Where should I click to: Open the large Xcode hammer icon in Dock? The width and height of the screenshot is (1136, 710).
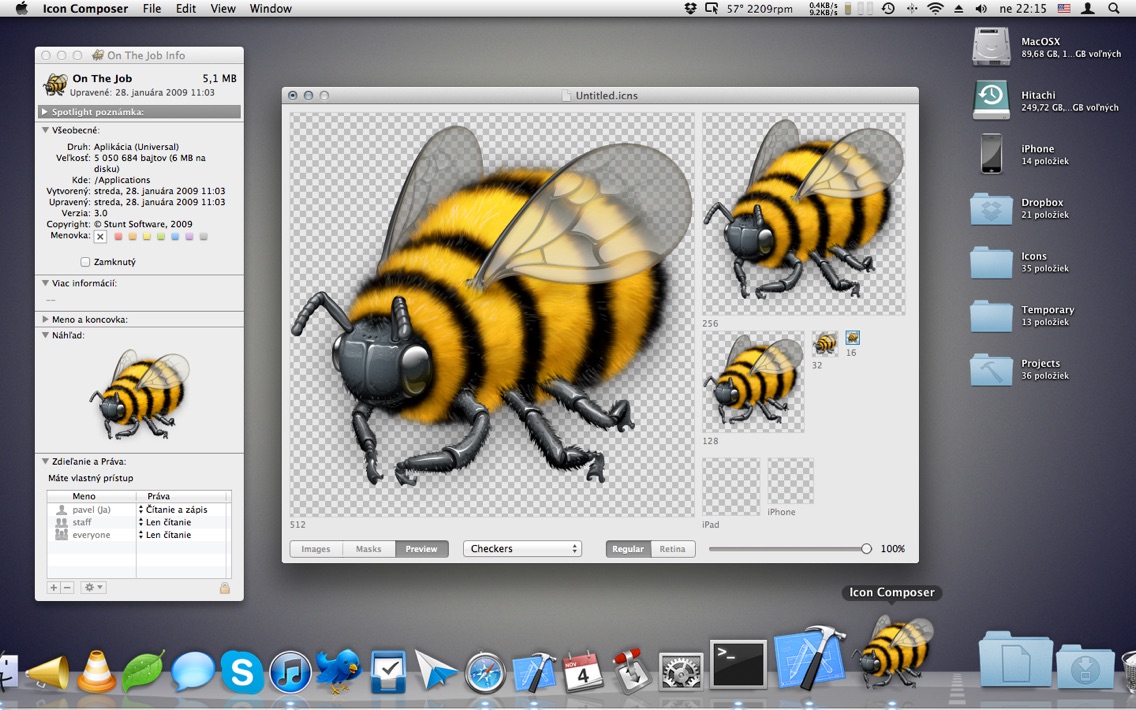pyautogui.click(x=809, y=658)
